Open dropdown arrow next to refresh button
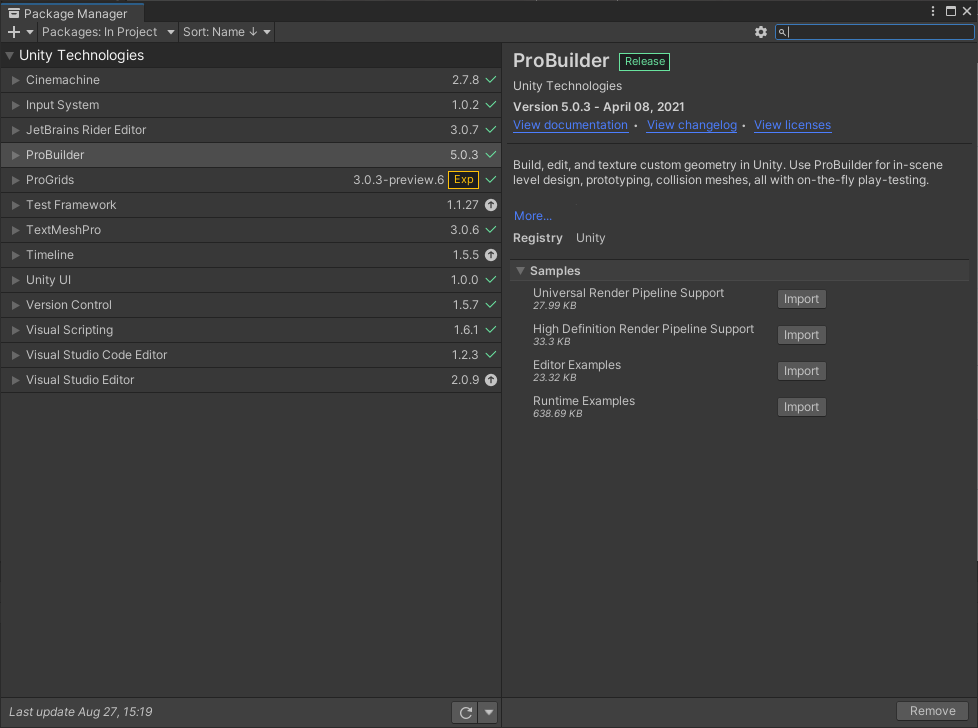This screenshot has width=978, height=728. pyautogui.click(x=488, y=712)
